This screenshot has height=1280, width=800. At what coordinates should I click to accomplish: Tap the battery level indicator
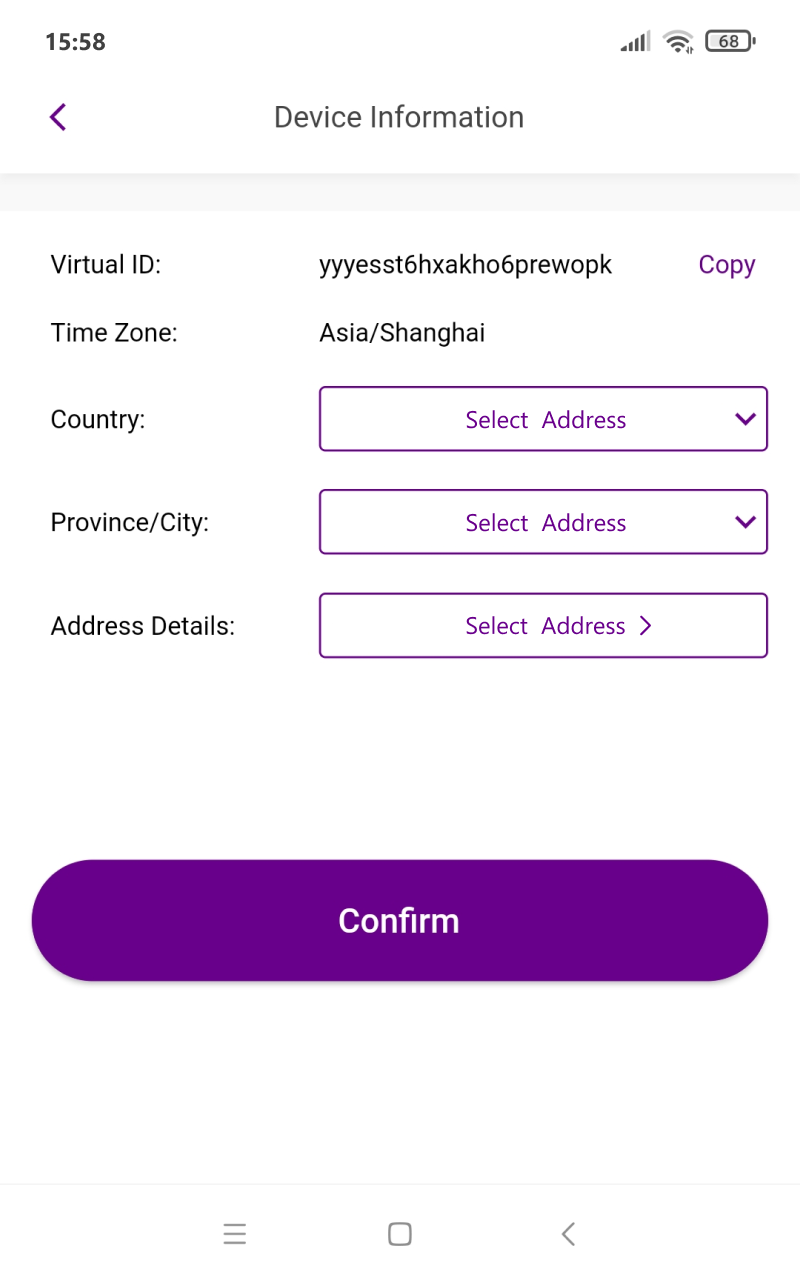(x=730, y=42)
